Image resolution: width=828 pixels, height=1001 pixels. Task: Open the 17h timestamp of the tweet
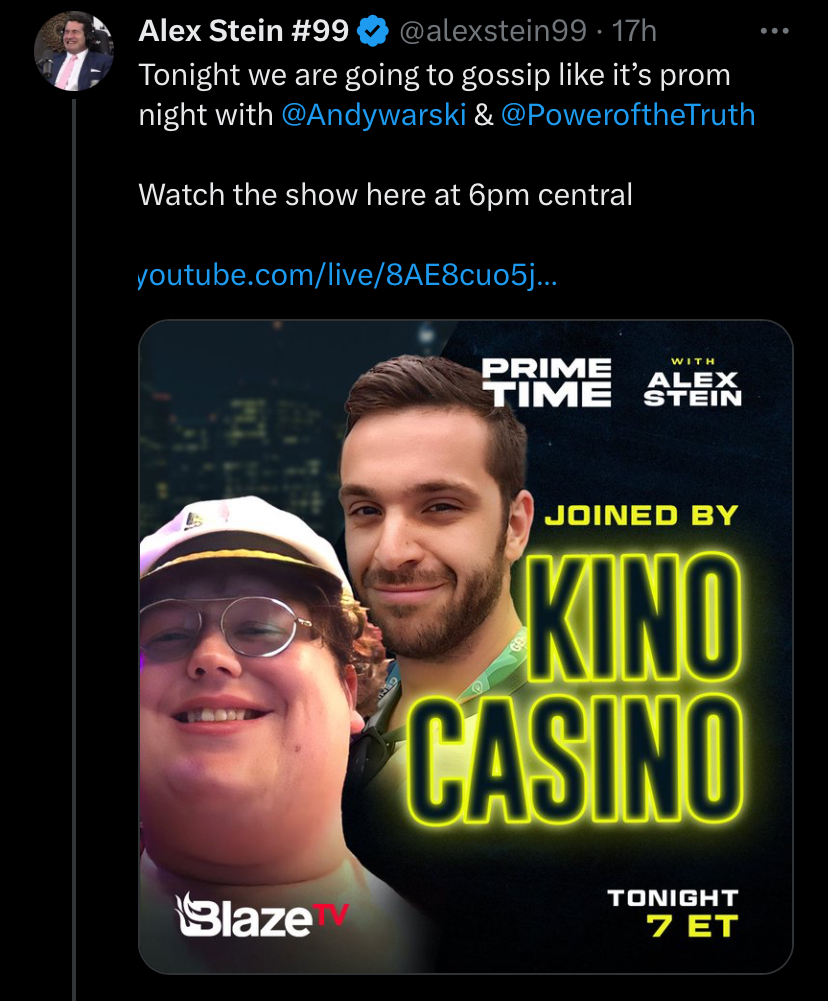pos(634,31)
